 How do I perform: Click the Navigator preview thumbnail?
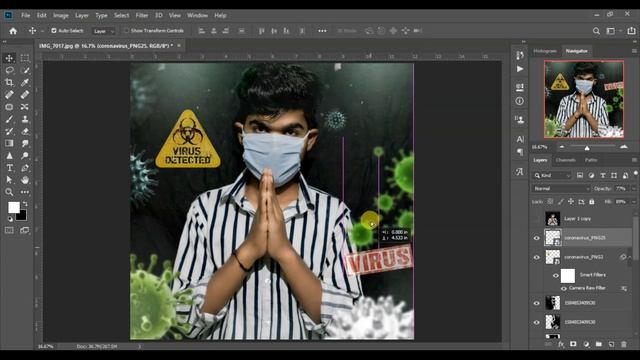point(584,99)
